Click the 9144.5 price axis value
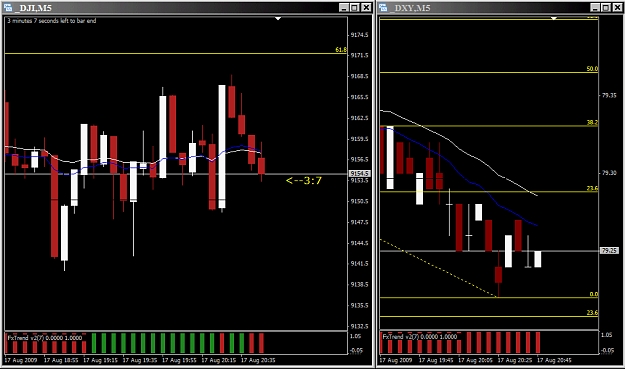Image resolution: width=625 pixels, height=369 pixels. point(359,243)
